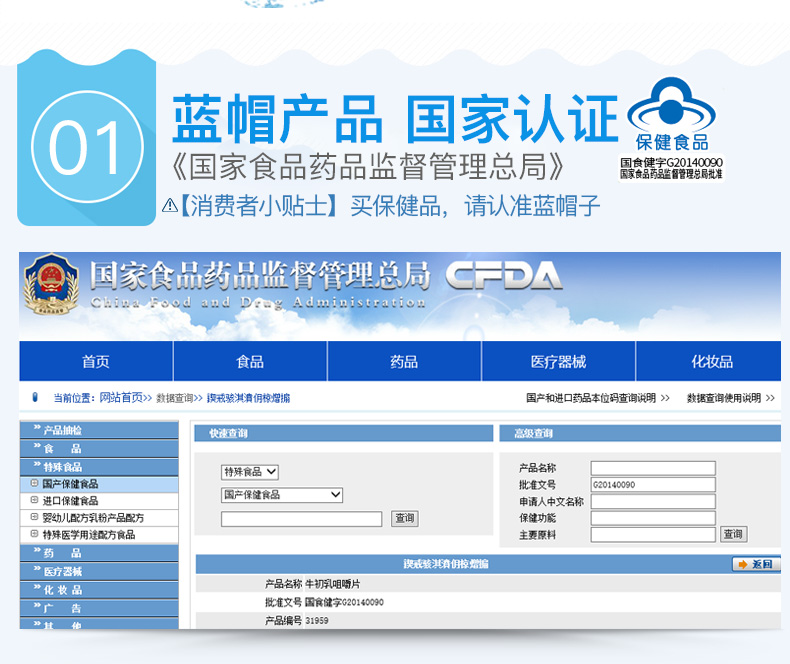Expand the 食品 sidebar section
Screen dimensions: 790x664
coord(99,448)
